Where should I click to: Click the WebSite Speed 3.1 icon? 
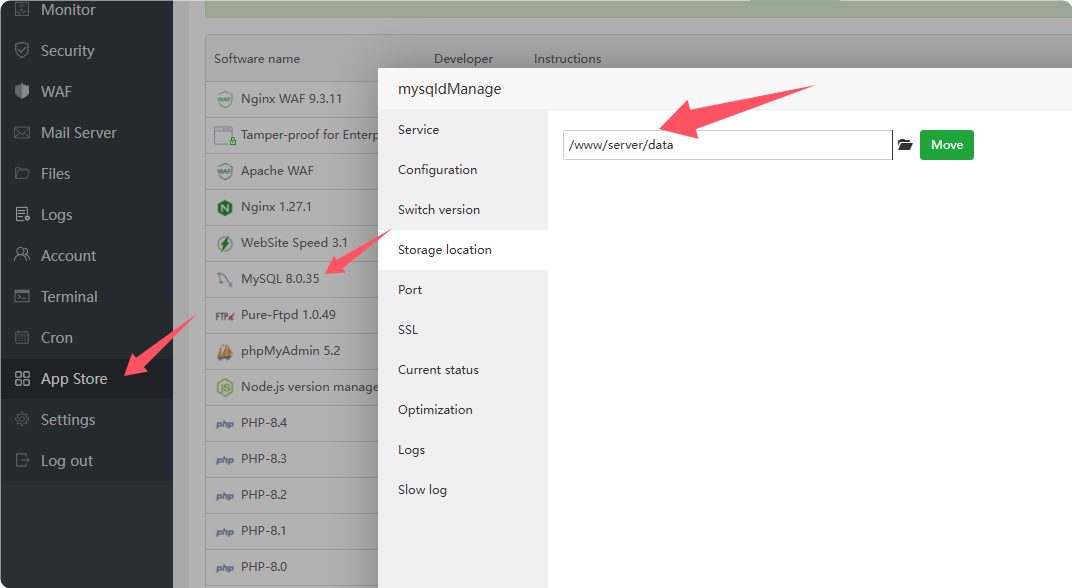[225, 243]
